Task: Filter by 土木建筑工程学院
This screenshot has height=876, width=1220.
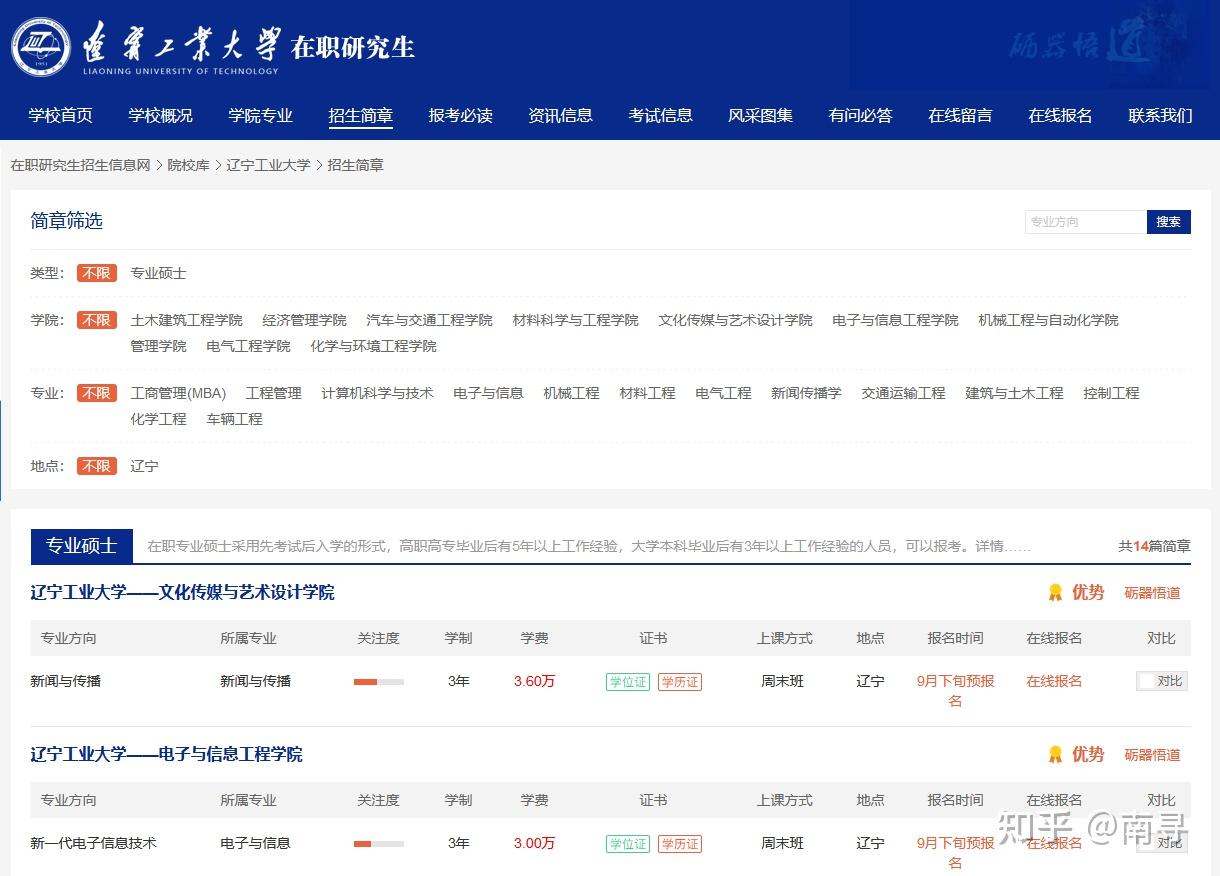Action: (187, 320)
